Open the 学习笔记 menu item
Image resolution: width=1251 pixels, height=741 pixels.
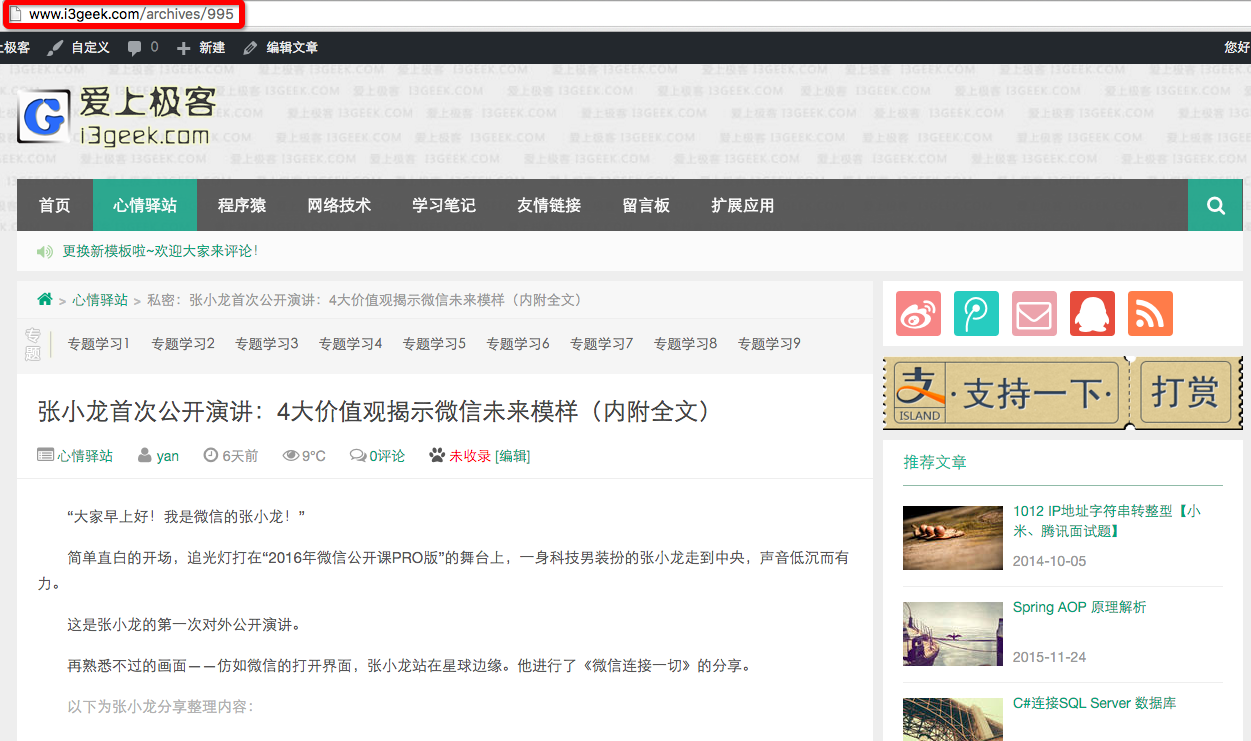pyautogui.click(x=444, y=205)
